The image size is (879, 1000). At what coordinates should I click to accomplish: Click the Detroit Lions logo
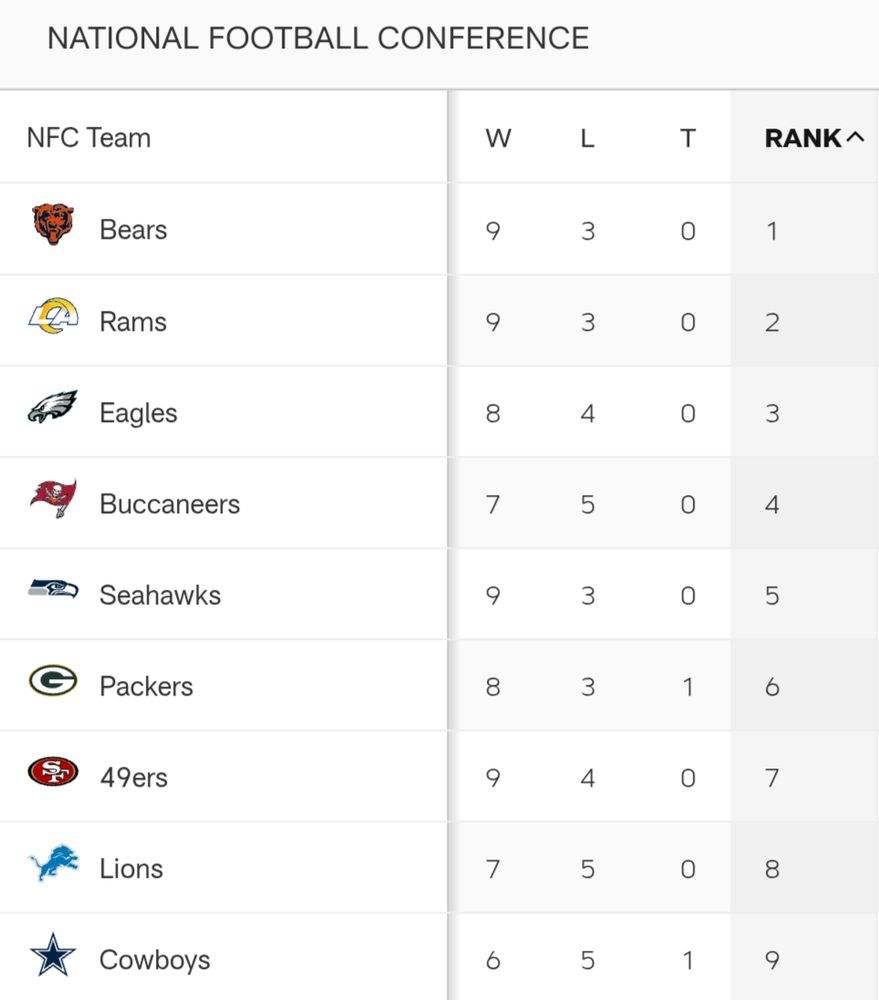54,863
